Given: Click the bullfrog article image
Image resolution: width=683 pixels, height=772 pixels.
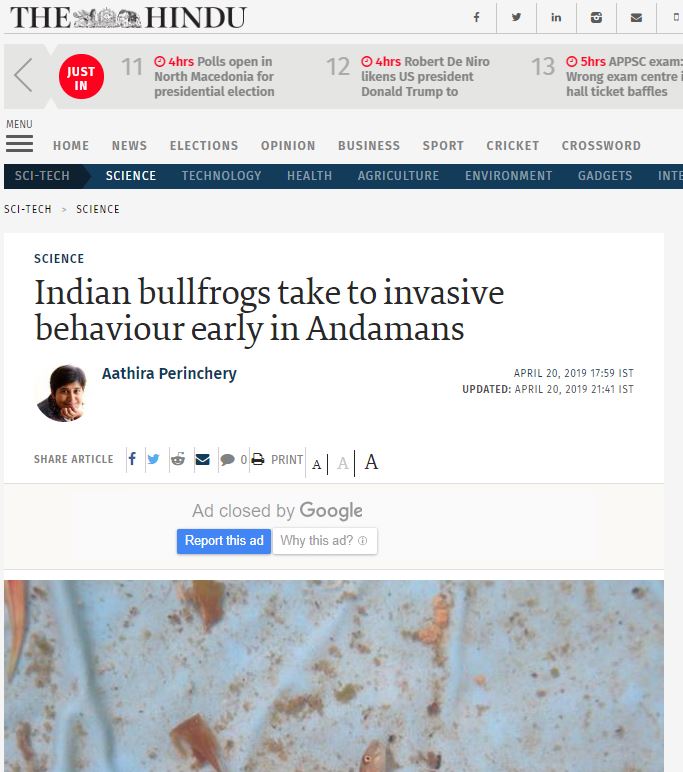Looking at the screenshot, I should (x=334, y=676).
